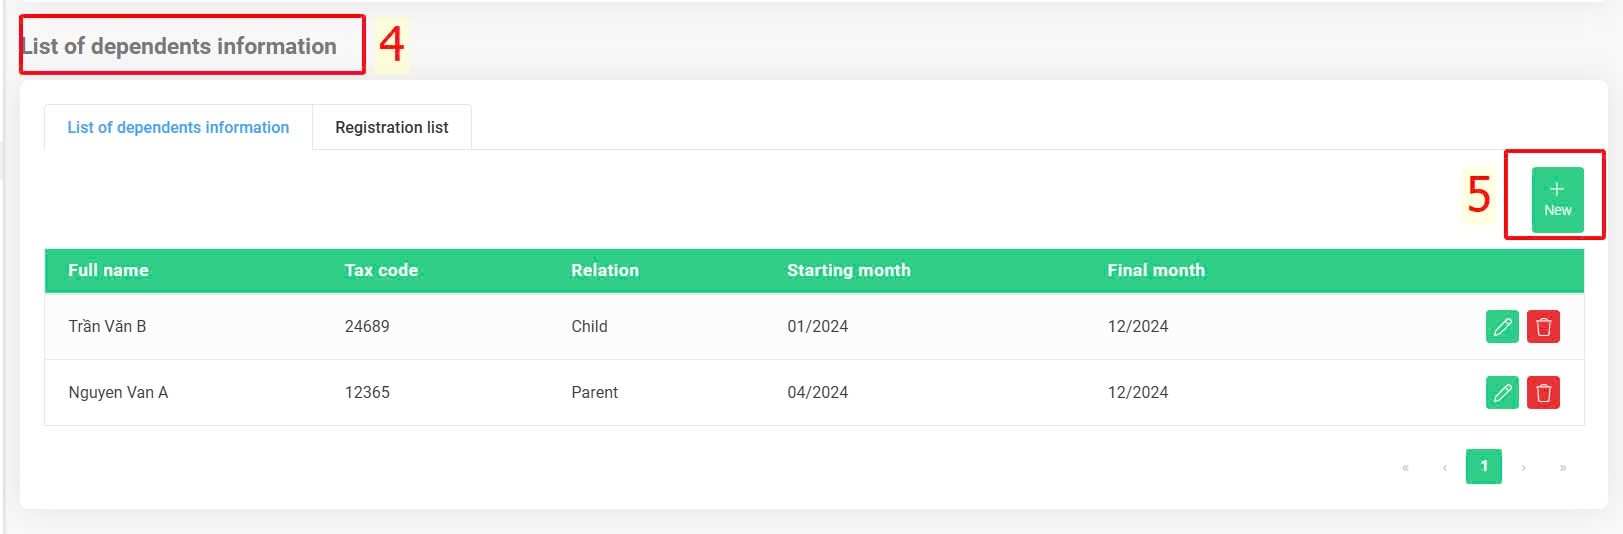The image size is (1623, 534).
Task: Go to the next page arrow
Action: click(1523, 467)
